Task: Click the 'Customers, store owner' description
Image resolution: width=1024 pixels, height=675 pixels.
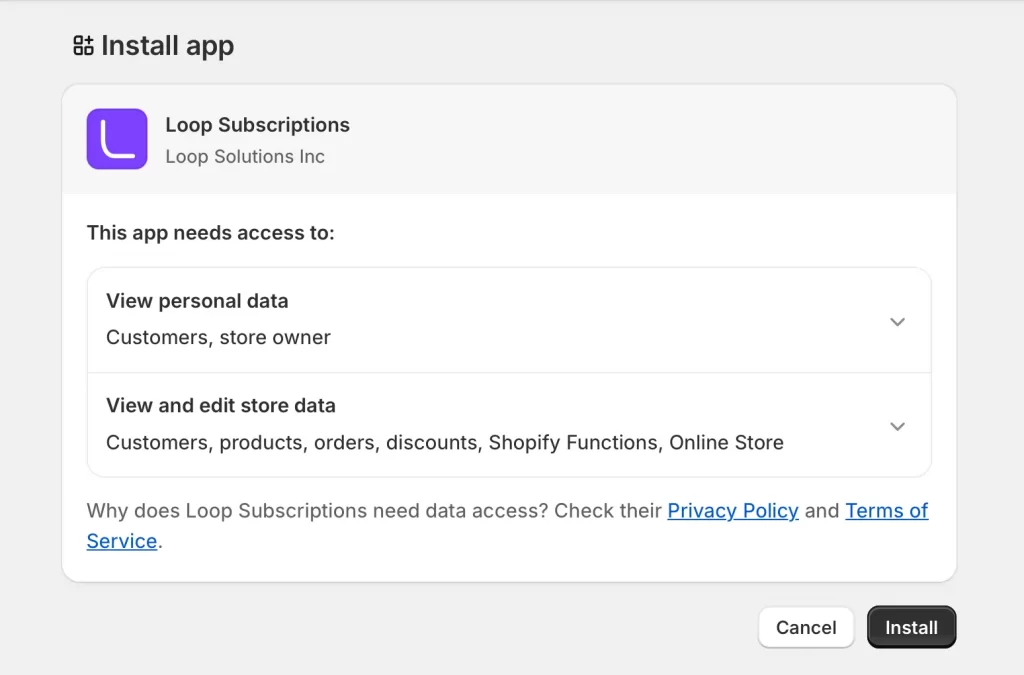Action: [x=218, y=337]
